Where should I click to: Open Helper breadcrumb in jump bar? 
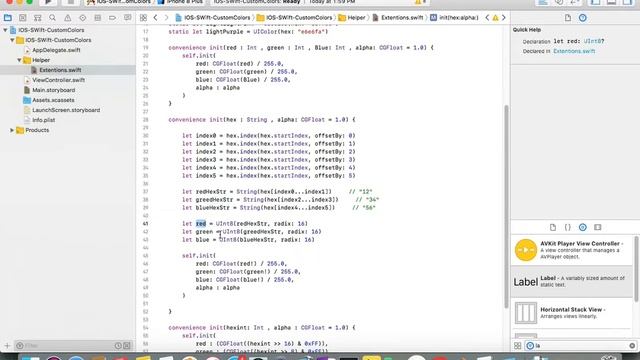click(x=352, y=18)
